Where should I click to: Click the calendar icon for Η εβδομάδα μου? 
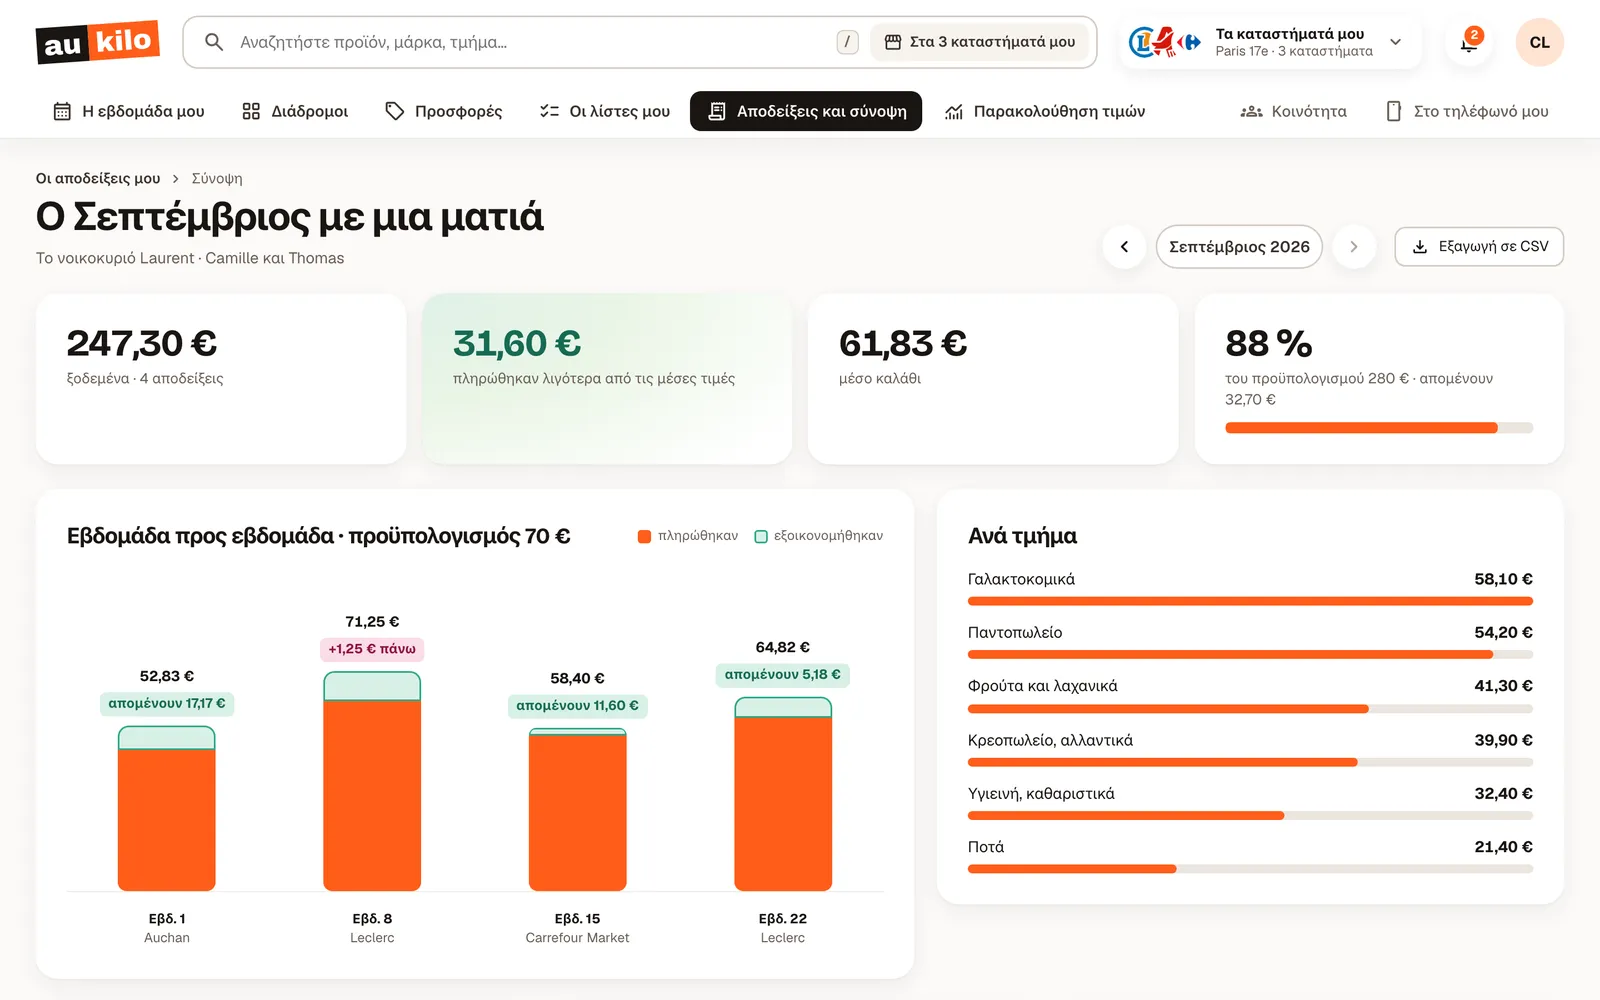pyautogui.click(x=62, y=111)
